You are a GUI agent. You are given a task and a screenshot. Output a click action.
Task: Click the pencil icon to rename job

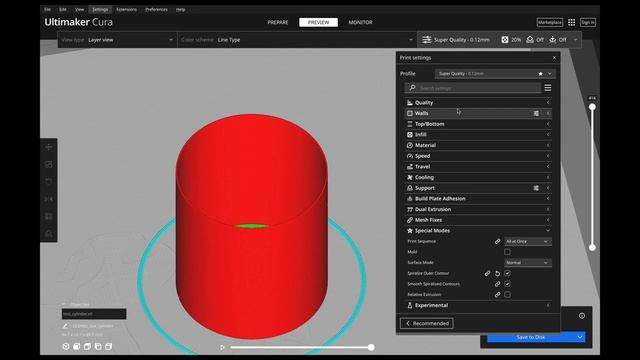65,326
